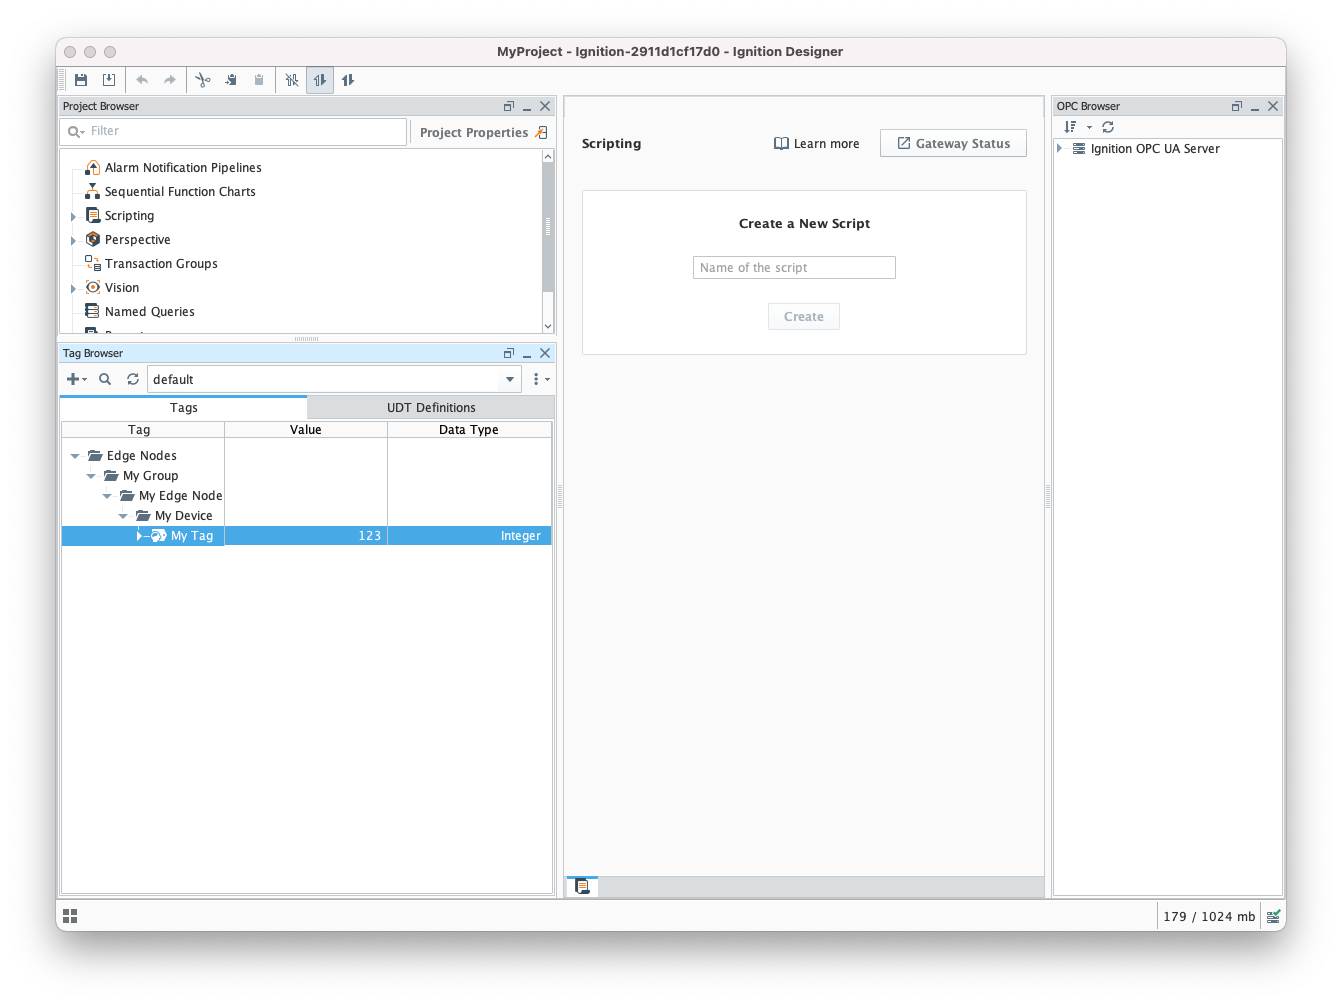The height and width of the screenshot is (1005, 1342).
Task: Select the Tags tab
Action: pos(184,407)
